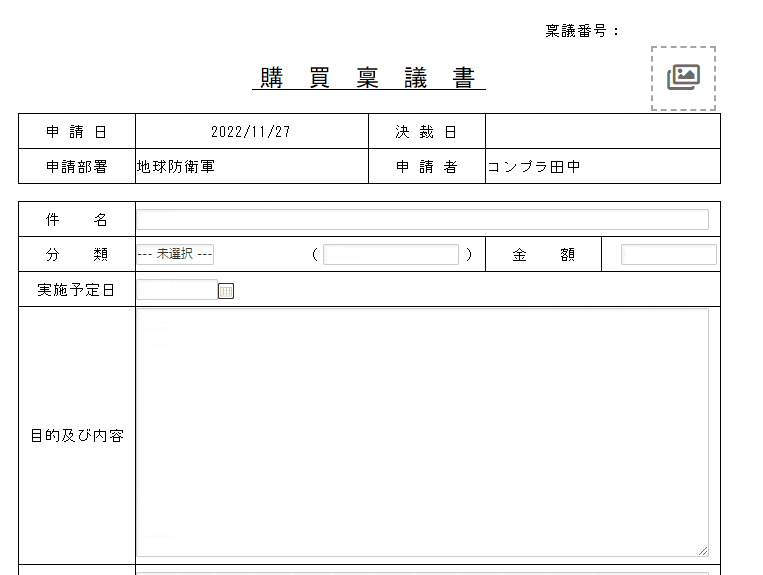Image resolution: width=763 pixels, height=575 pixels.
Task: Click the 件名 text input field
Action: [422, 219]
